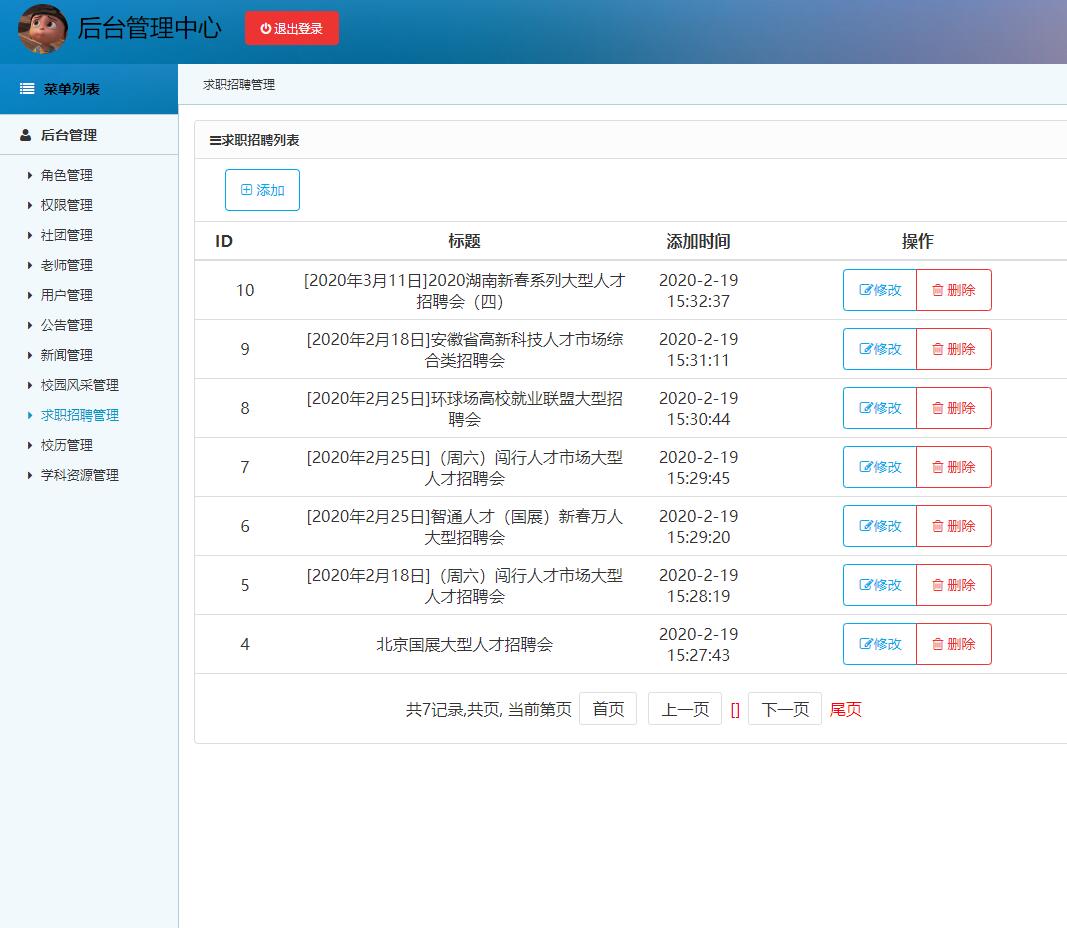This screenshot has height=928, width=1067.
Task: Select 公告管理 in the sidebar menu
Action: pos(66,325)
